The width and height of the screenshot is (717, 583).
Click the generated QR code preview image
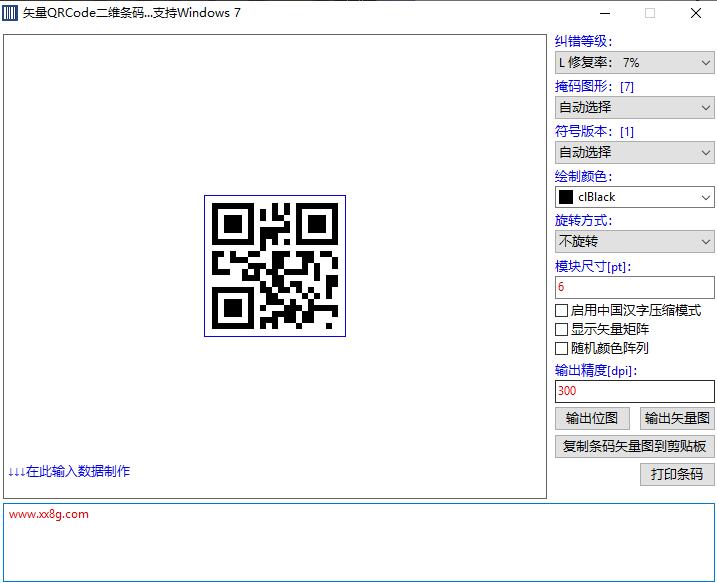coord(275,266)
